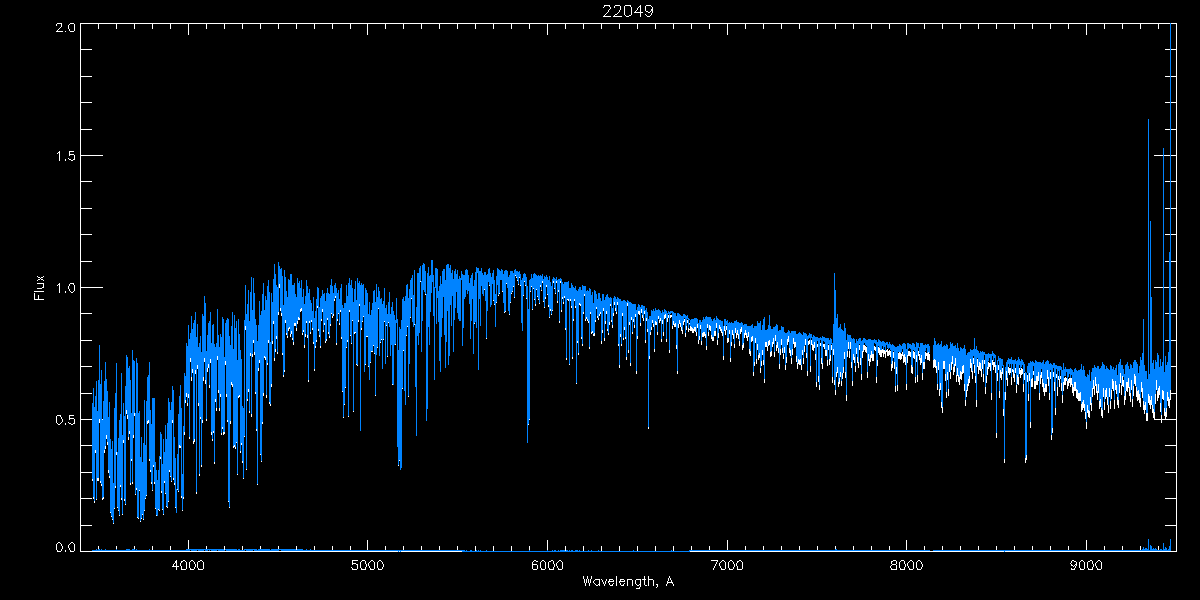
Task: Select the 5000 wavelength tick label
Action: [367, 565]
